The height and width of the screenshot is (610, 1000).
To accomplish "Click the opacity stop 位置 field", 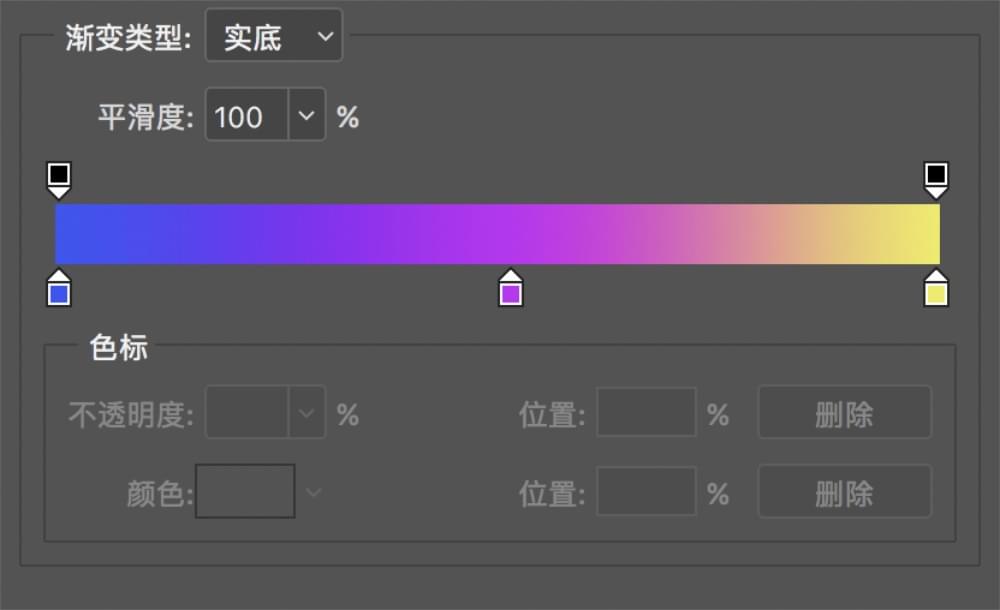I will pyautogui.click(x=646, y=413).
